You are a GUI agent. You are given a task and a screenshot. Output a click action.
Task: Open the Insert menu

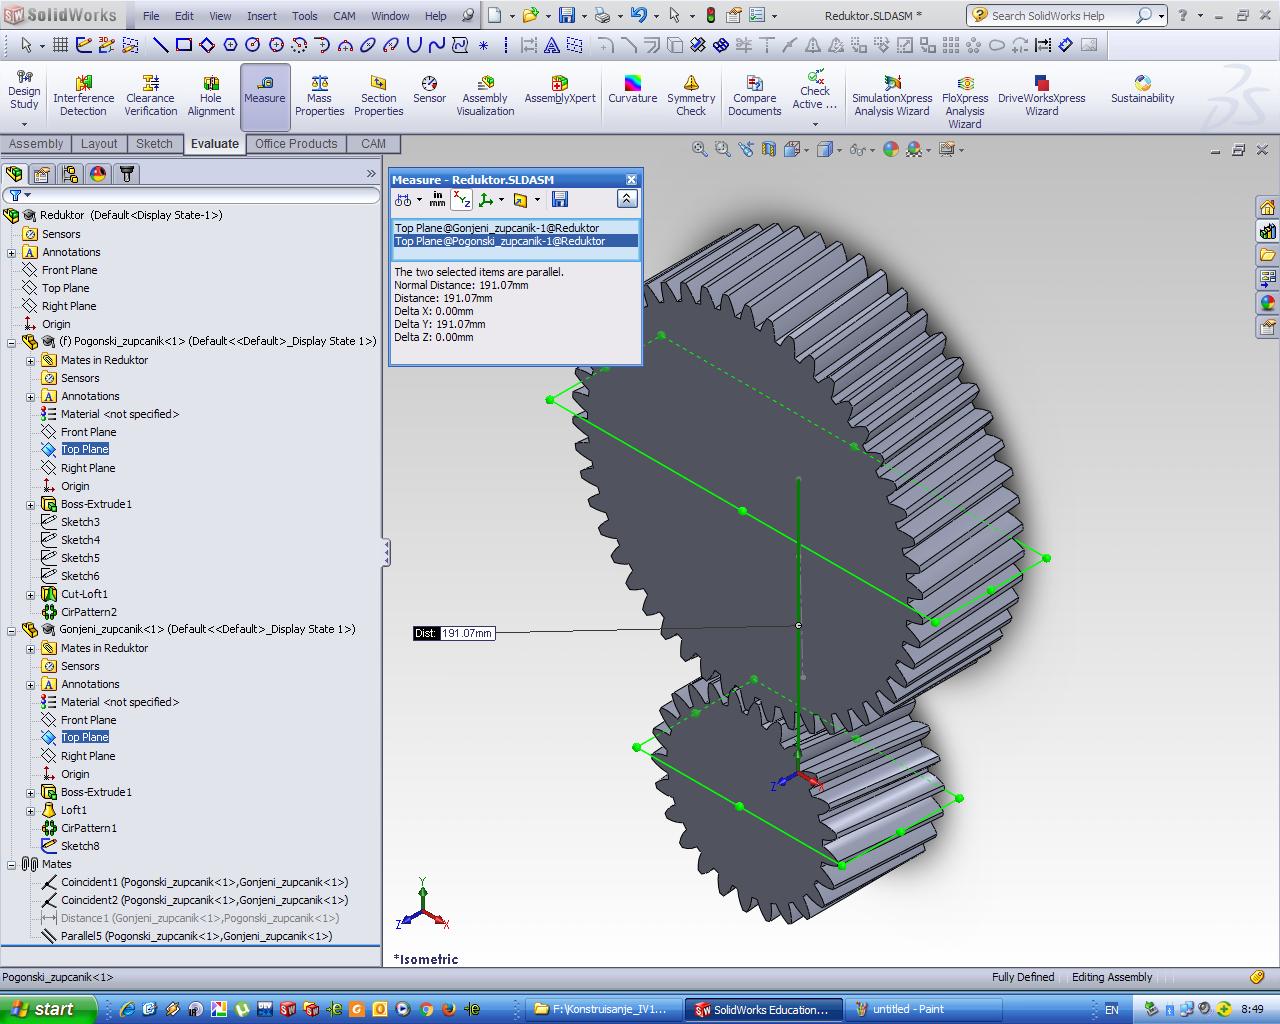tap(262, 16)
